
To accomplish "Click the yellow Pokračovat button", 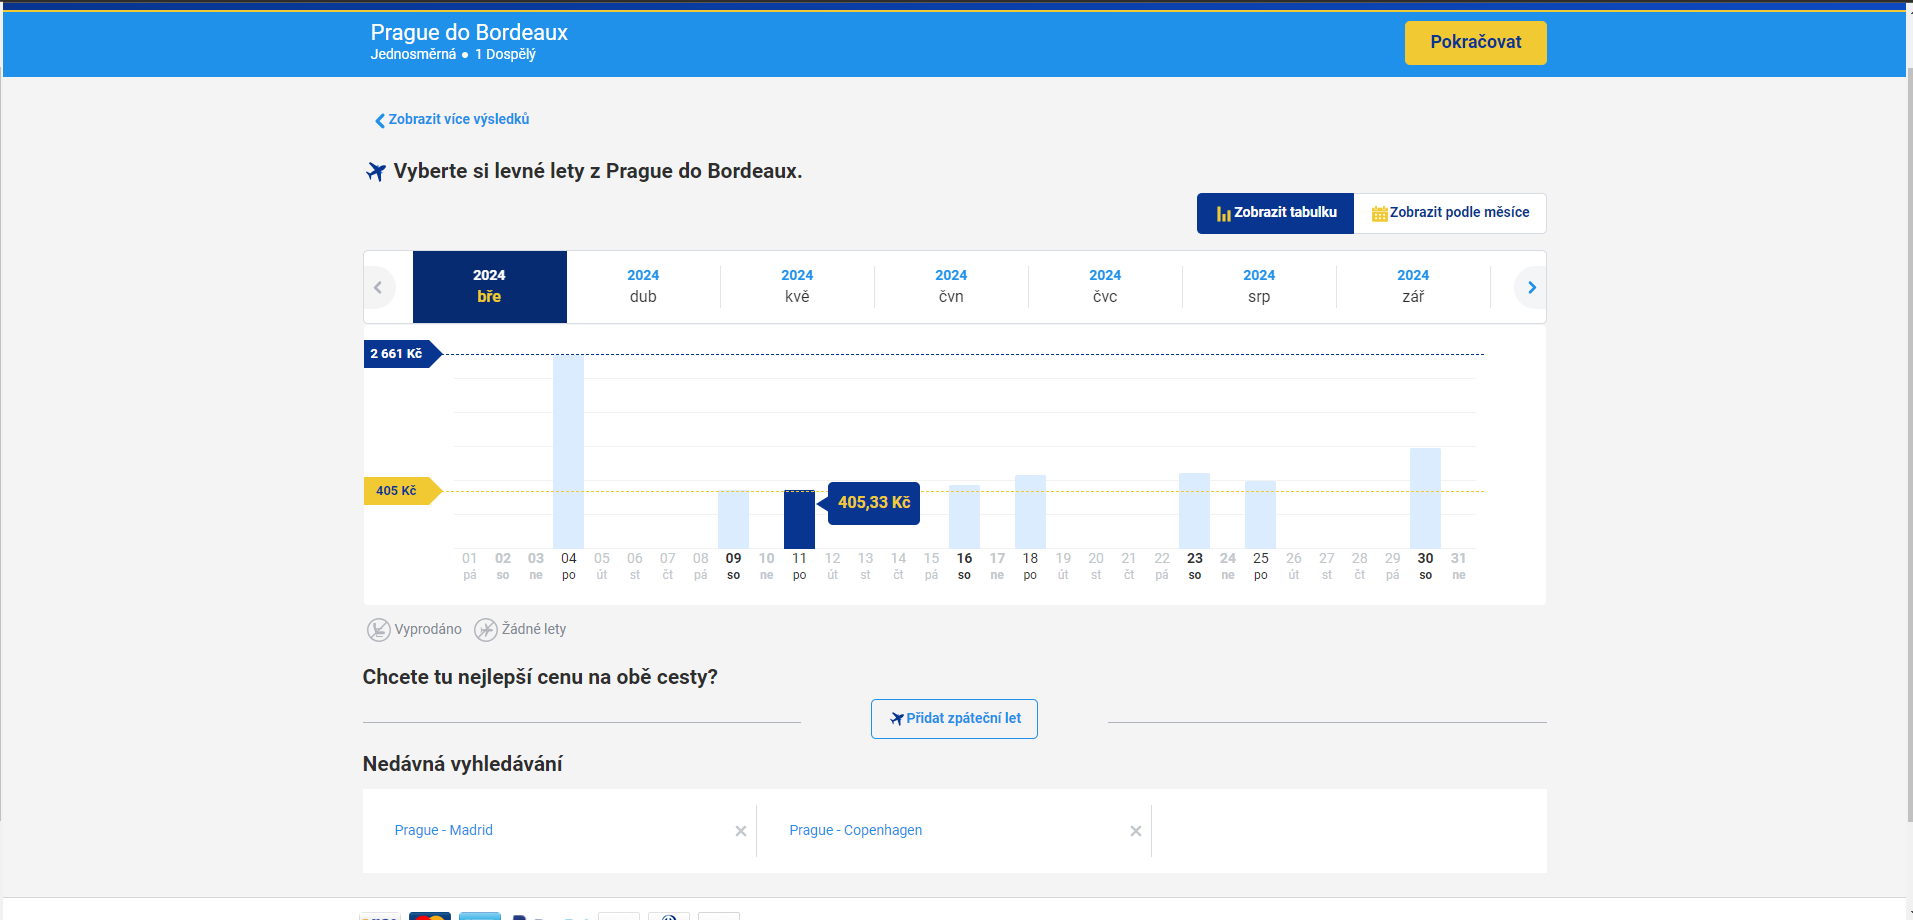I will point(1475,43).
